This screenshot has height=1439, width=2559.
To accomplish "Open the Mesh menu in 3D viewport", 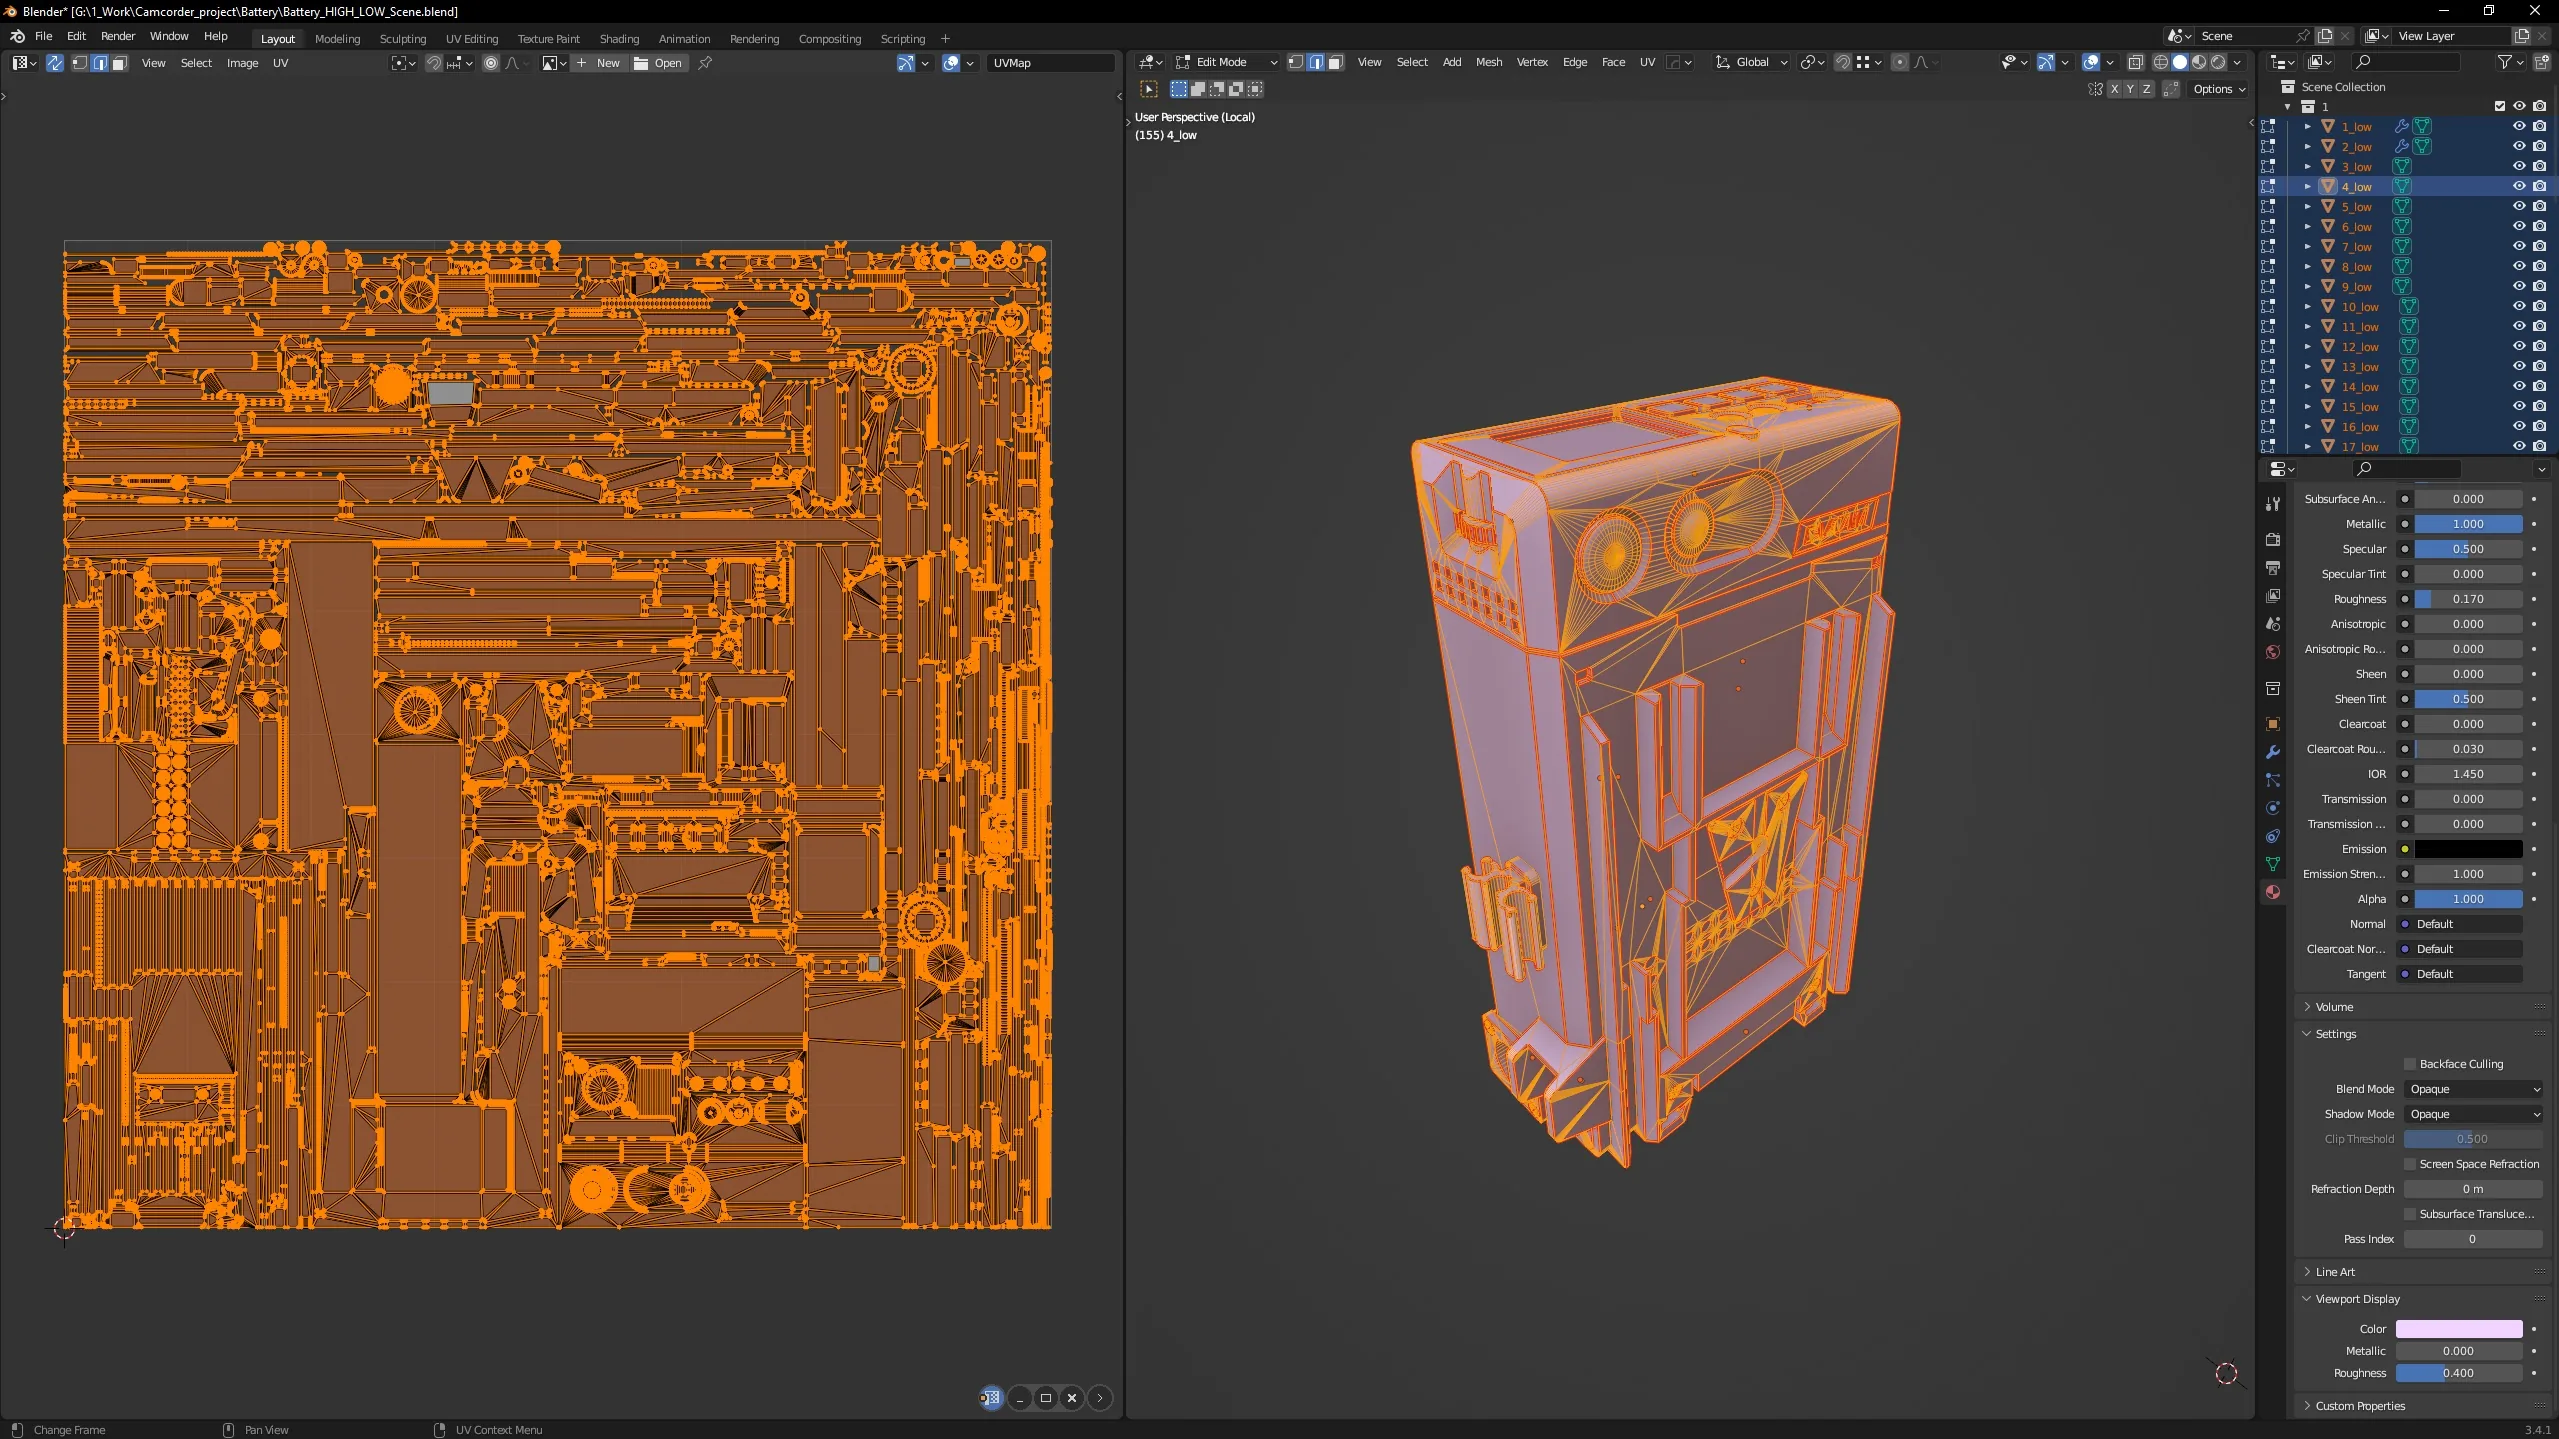I will pyautogui.click(x=1488, y=62).
